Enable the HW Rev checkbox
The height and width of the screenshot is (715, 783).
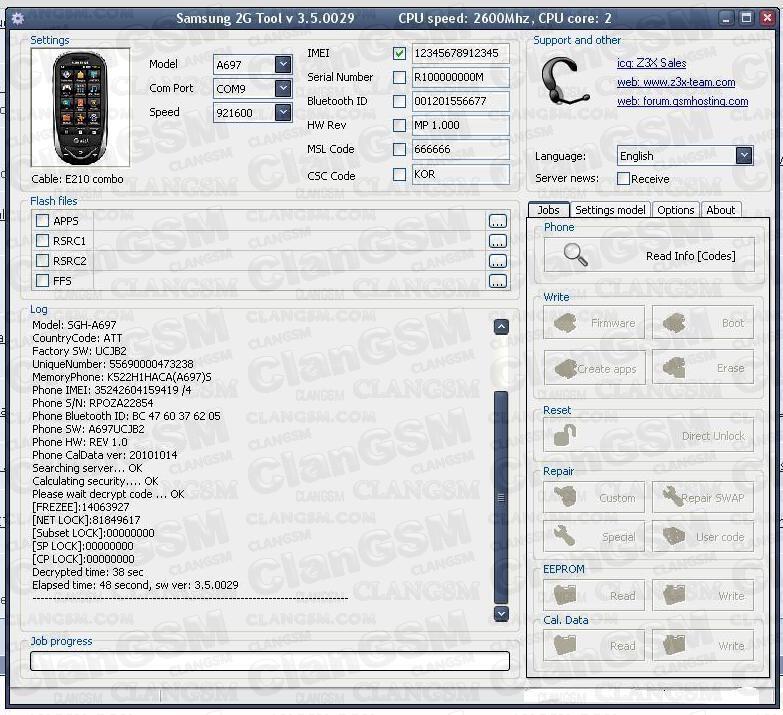pos(399,125)
